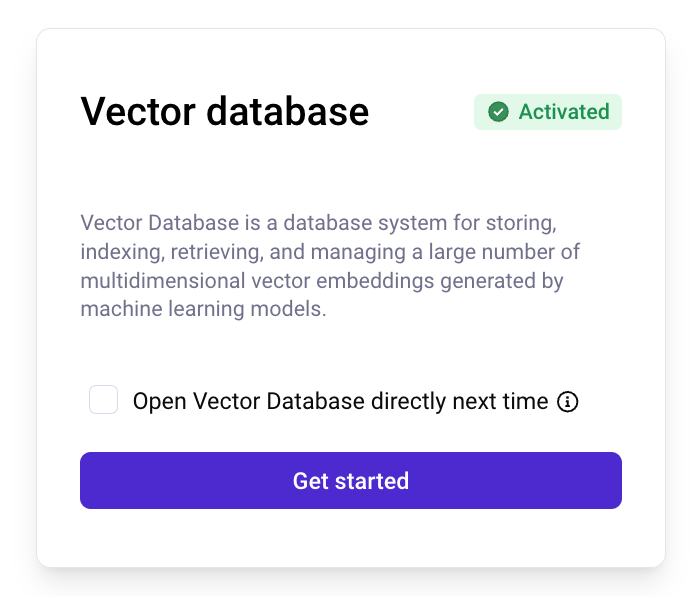Click the word "Activated" in green
Image resolution: width=694 pixels, height=596 pixels.
click(564, 112)
